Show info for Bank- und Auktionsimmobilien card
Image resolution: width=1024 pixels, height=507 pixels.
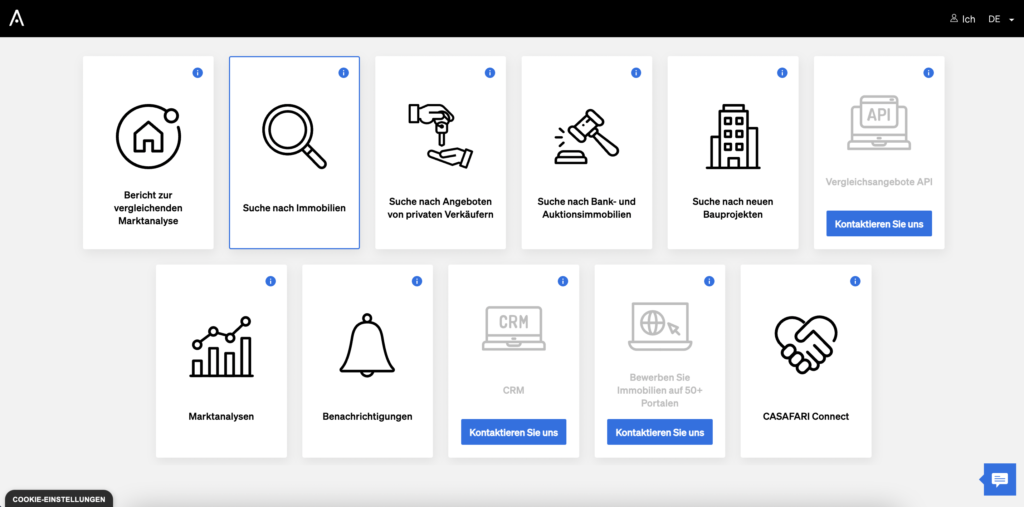click(636, 73)
